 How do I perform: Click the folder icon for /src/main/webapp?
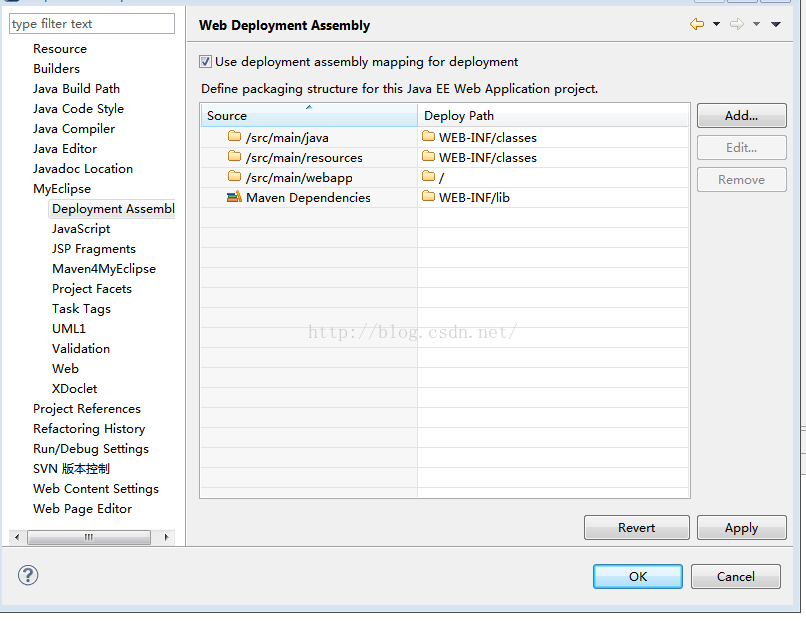tap(234, 176)
